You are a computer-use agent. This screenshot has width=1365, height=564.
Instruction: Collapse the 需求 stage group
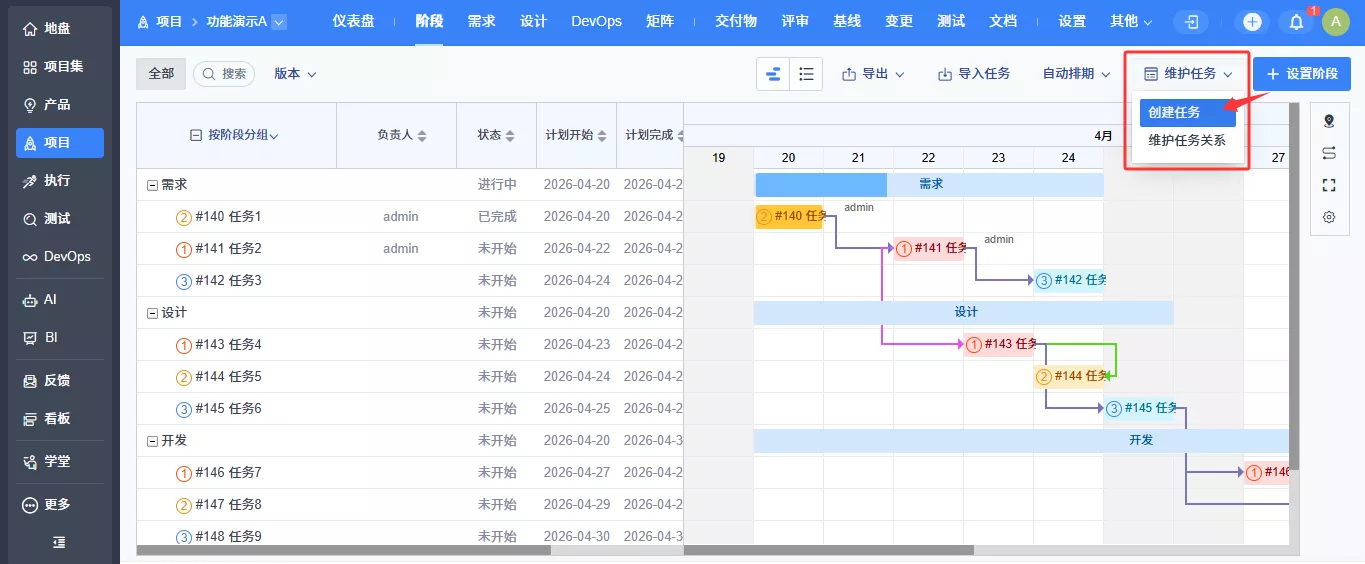pyautogui.click(x=152, y=185)
